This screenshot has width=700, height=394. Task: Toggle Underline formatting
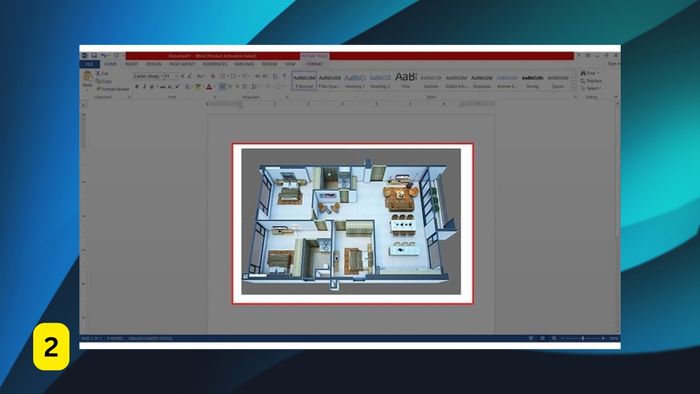click(152, 87)
